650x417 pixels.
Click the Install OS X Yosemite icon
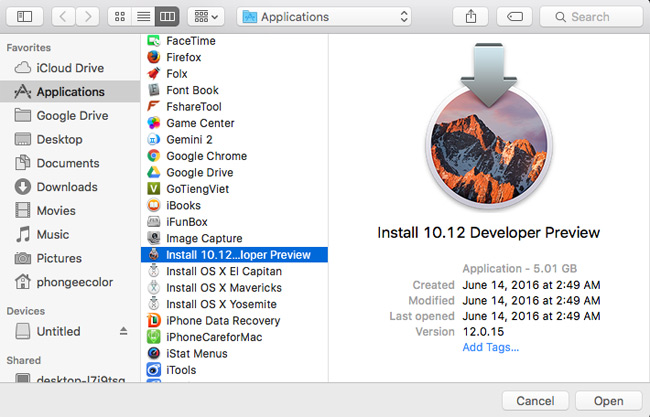(154, 304)
